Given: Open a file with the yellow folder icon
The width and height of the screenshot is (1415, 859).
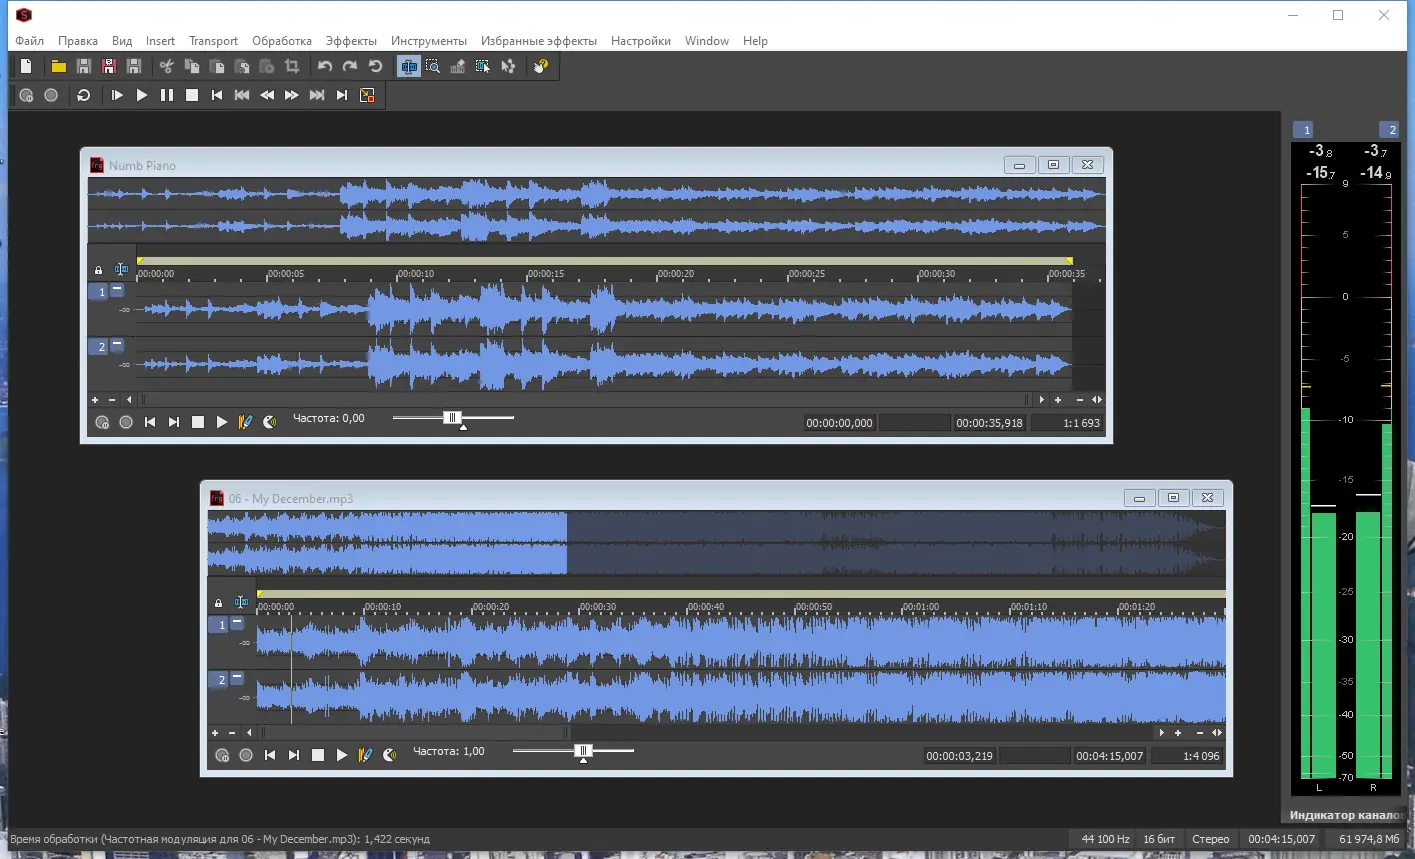Looking at the screenshot, I should (59, 66).
